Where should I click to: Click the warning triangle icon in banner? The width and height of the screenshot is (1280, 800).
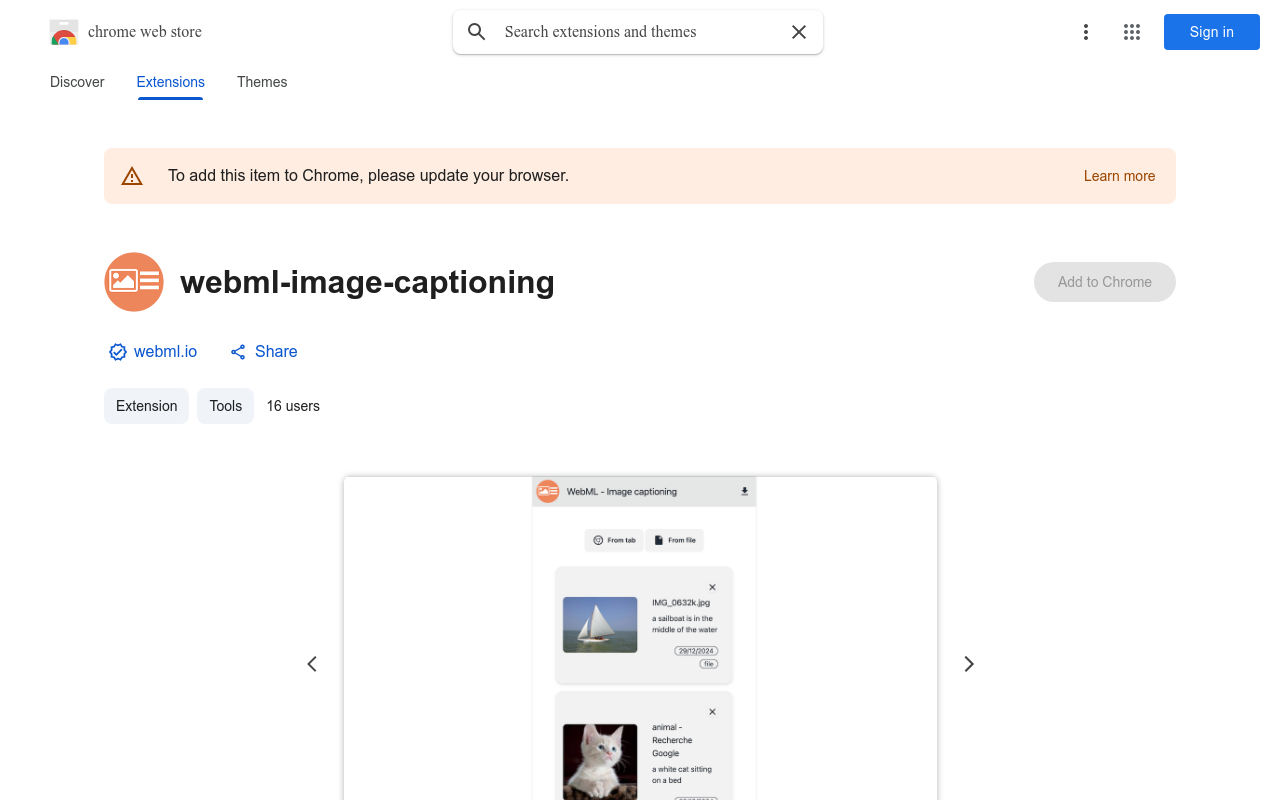[x=132, y=176]
